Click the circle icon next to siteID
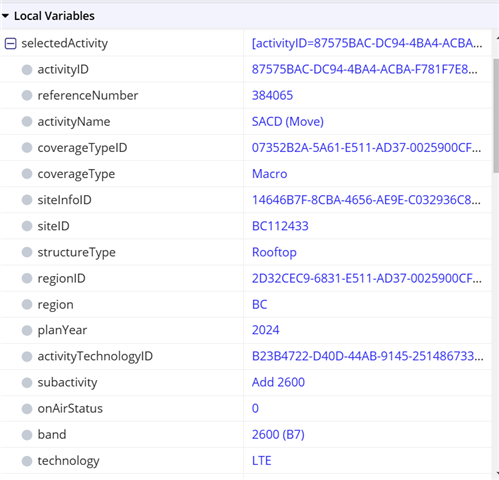Image resolution: width=499 pixels, height=480 pixels. [27, 226]
